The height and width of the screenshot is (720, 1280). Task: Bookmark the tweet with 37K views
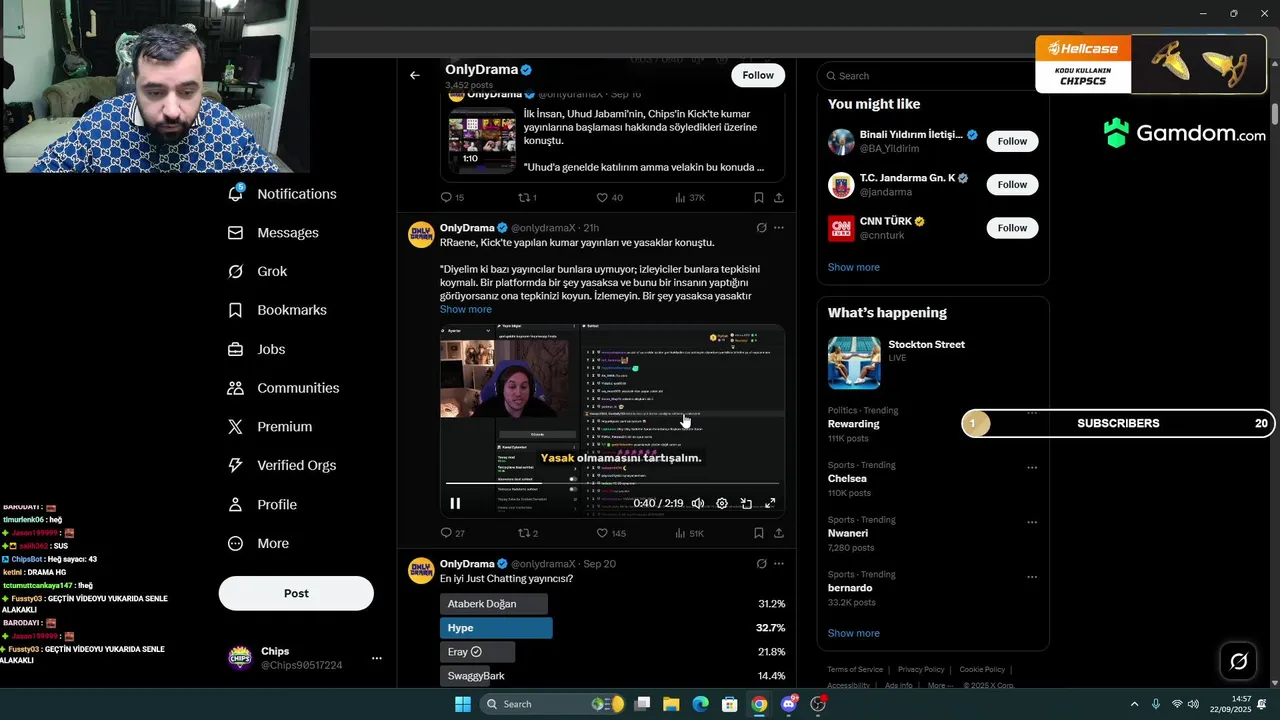tap(758, 197)
